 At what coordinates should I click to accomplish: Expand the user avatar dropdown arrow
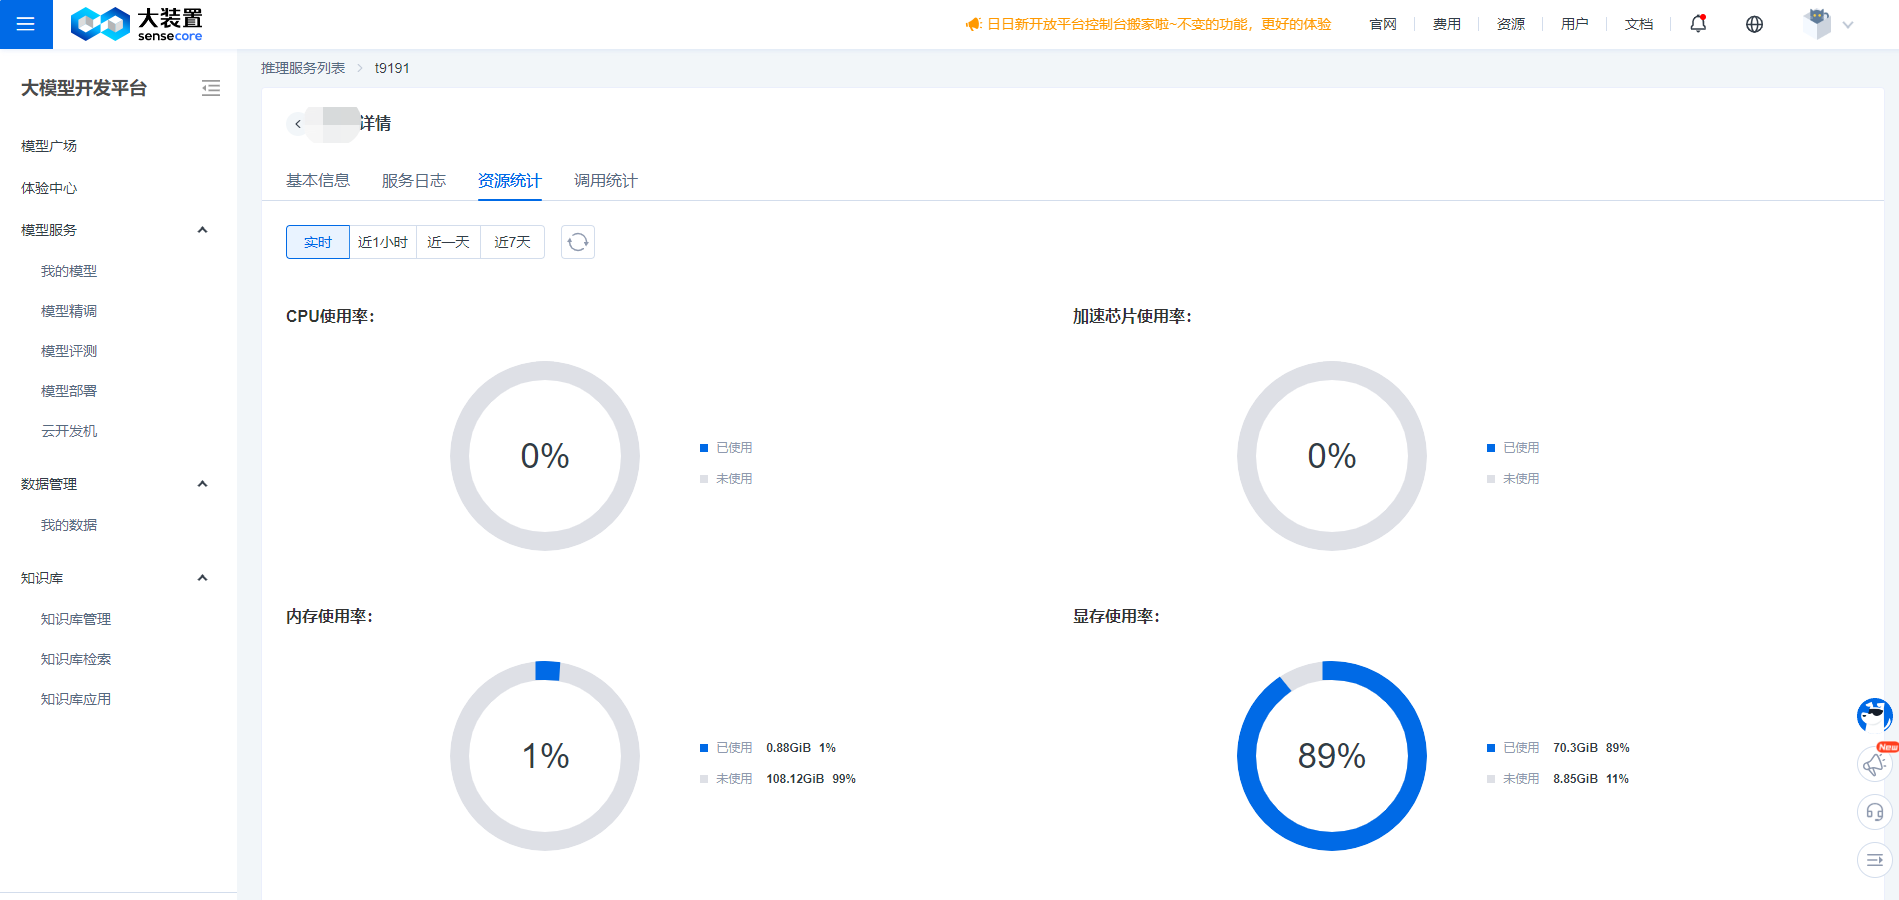(x=1848, y=25)
